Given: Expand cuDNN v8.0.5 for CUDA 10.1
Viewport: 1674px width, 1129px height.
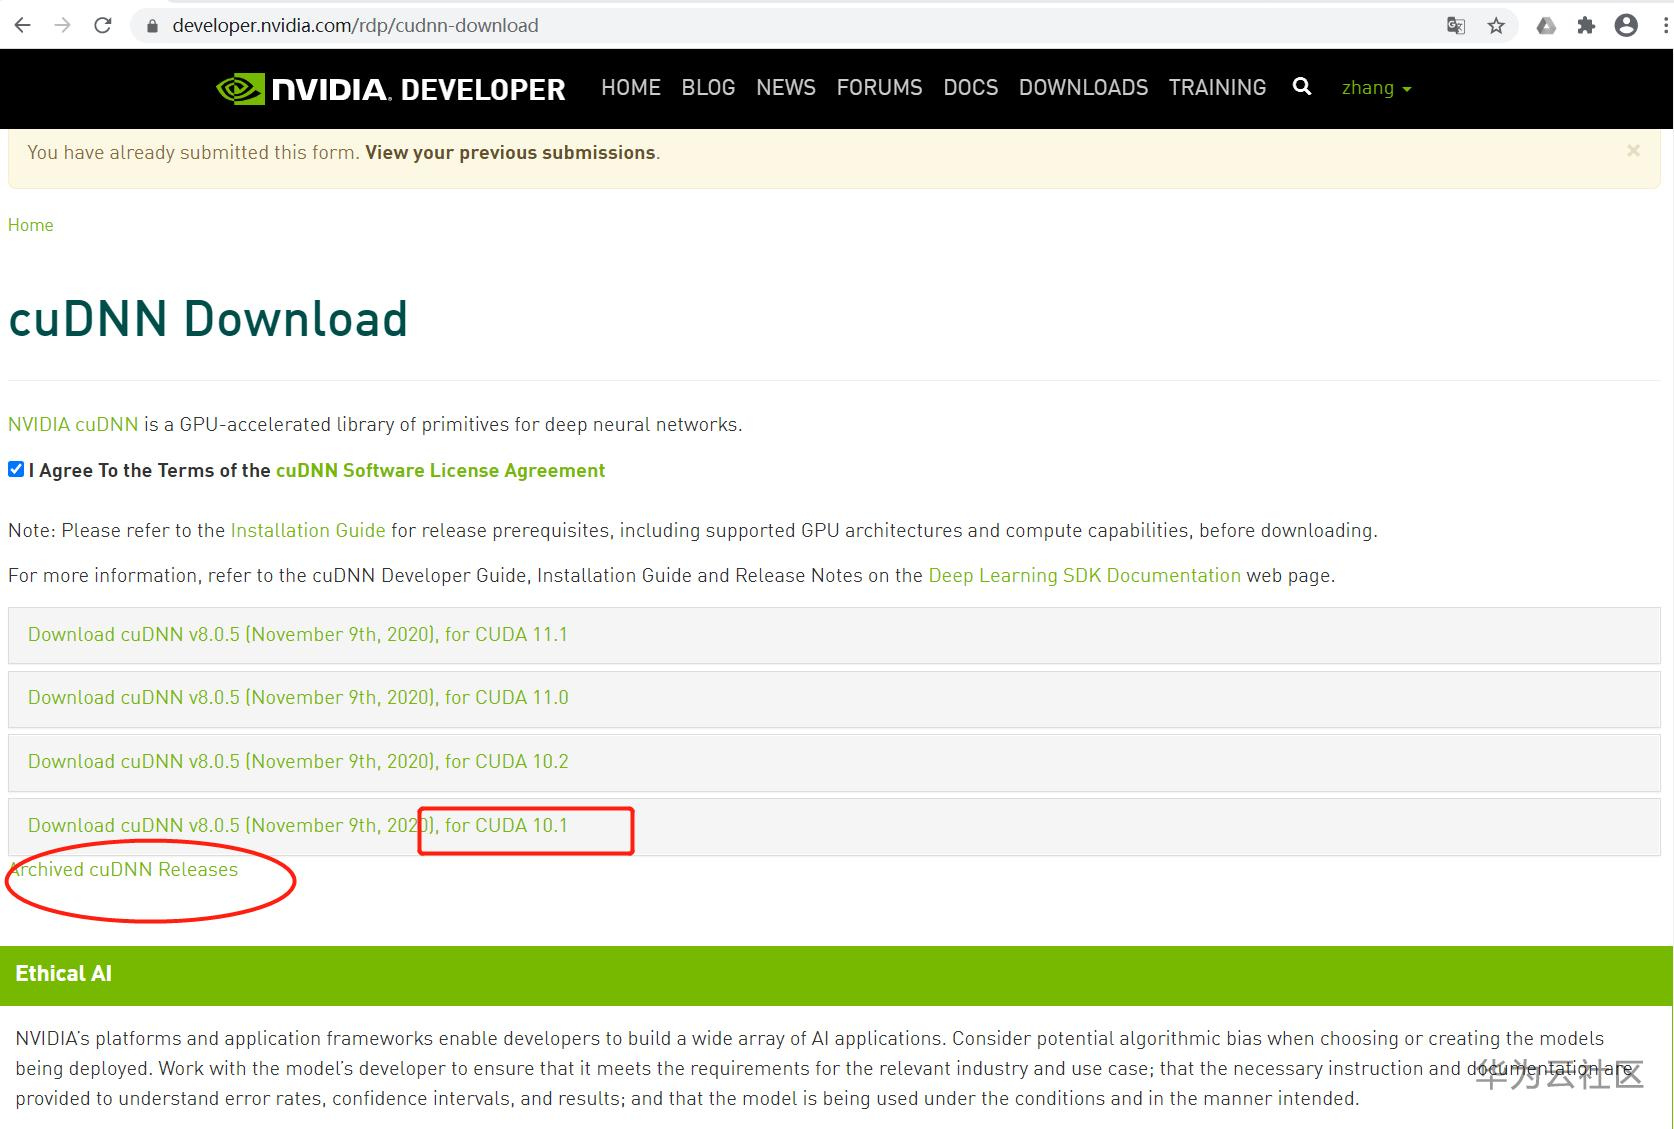Looking at the screenshot, I should pyautogui.click(x=834, y=826).
